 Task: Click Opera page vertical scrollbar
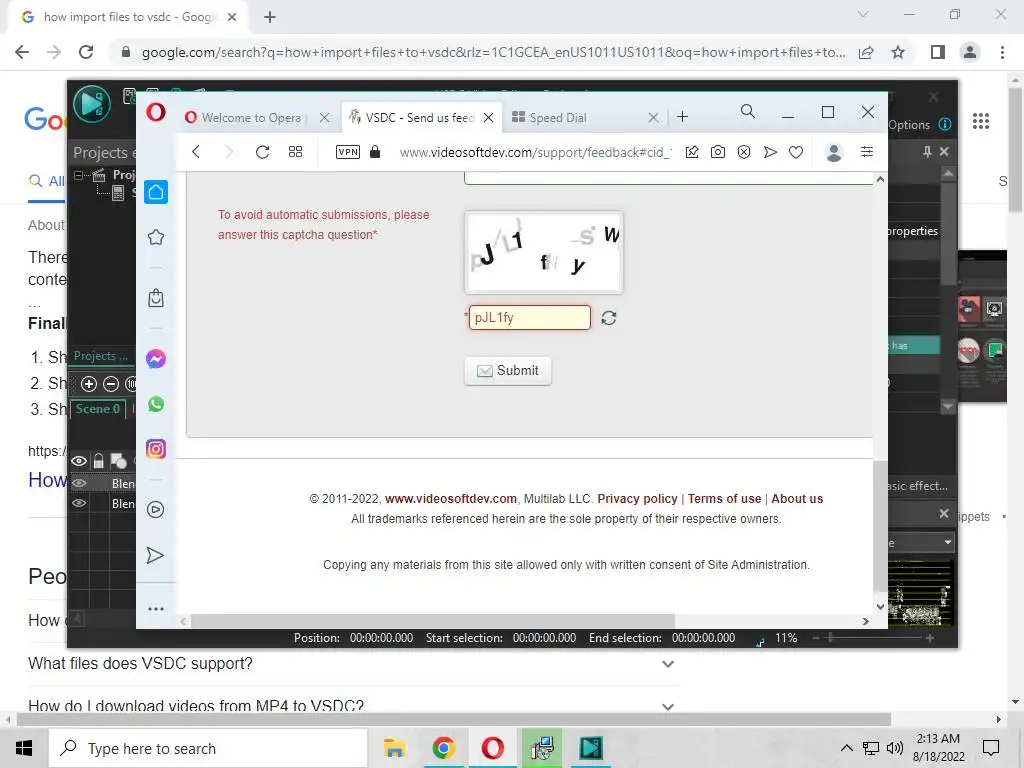[x=880, y=525]
